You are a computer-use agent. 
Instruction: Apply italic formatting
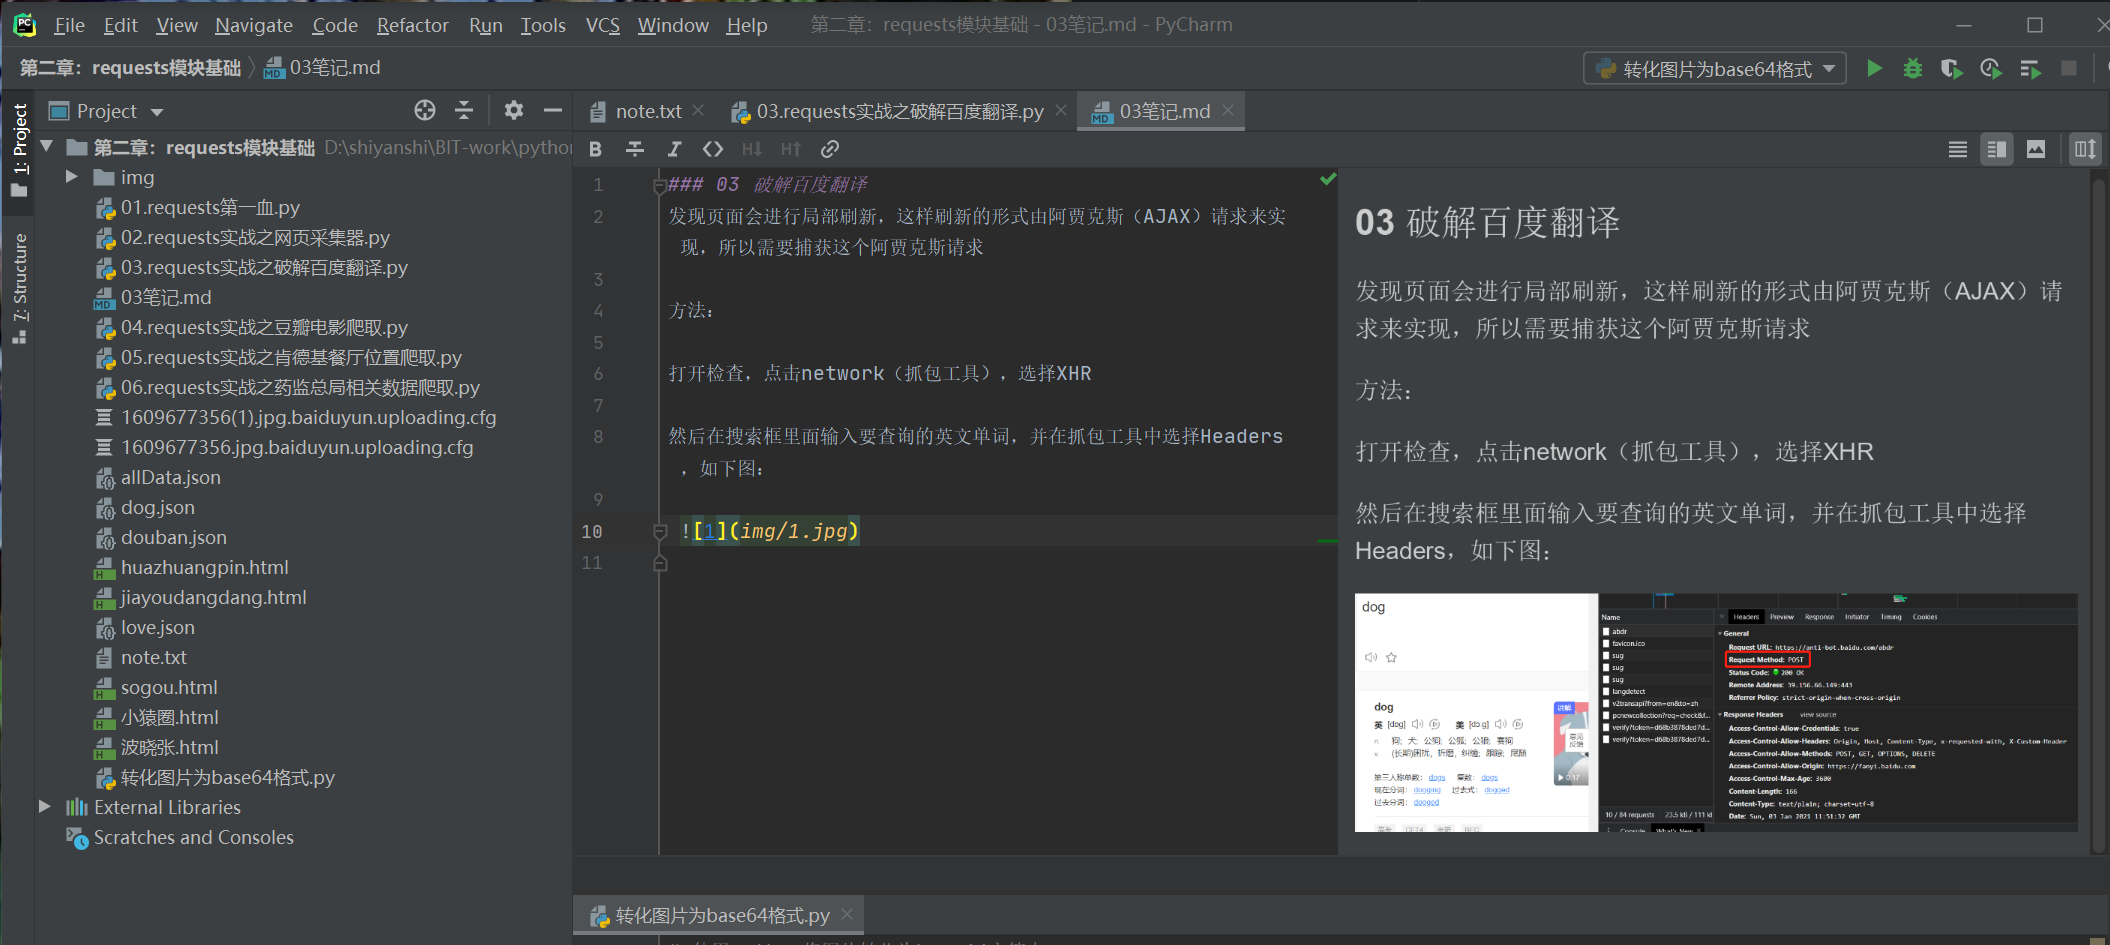(674, 148)
